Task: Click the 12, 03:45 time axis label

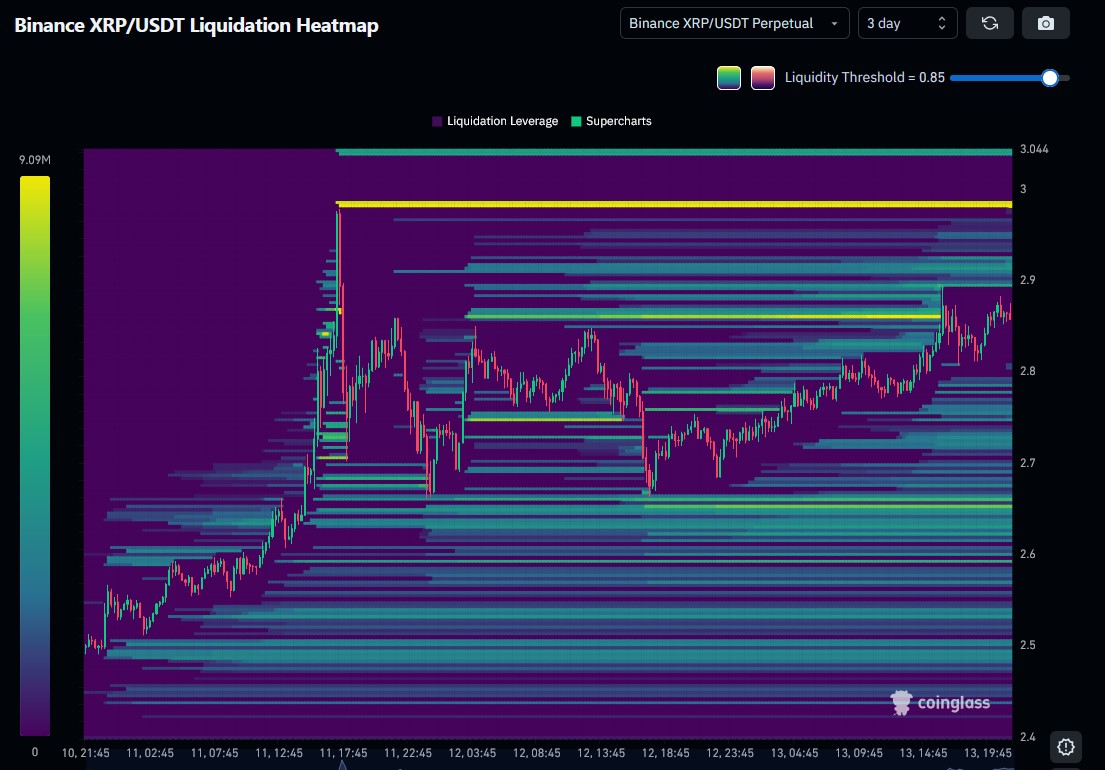Action: tap(472, 753)
